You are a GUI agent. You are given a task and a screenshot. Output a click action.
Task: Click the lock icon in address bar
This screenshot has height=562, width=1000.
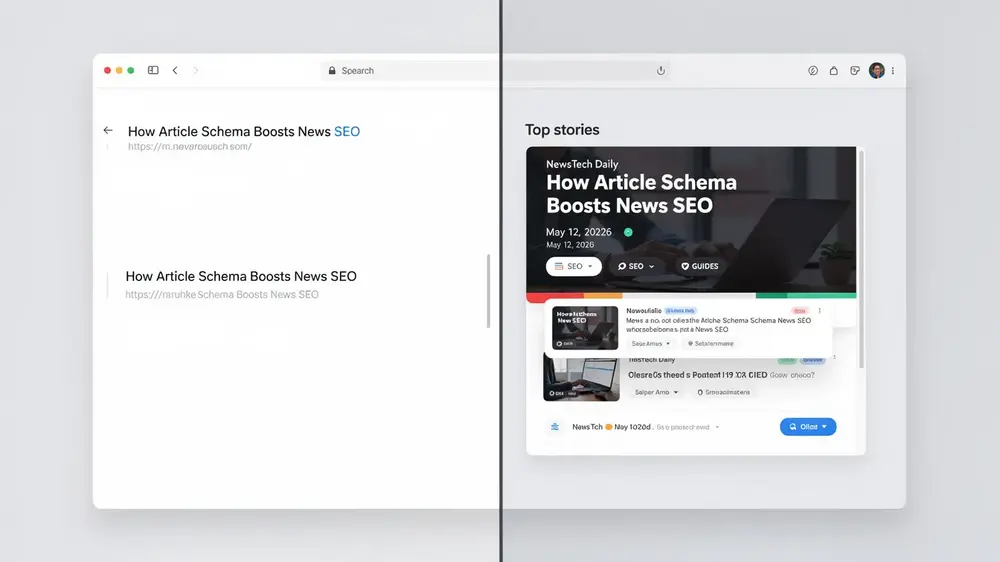[x=332, y=70]
